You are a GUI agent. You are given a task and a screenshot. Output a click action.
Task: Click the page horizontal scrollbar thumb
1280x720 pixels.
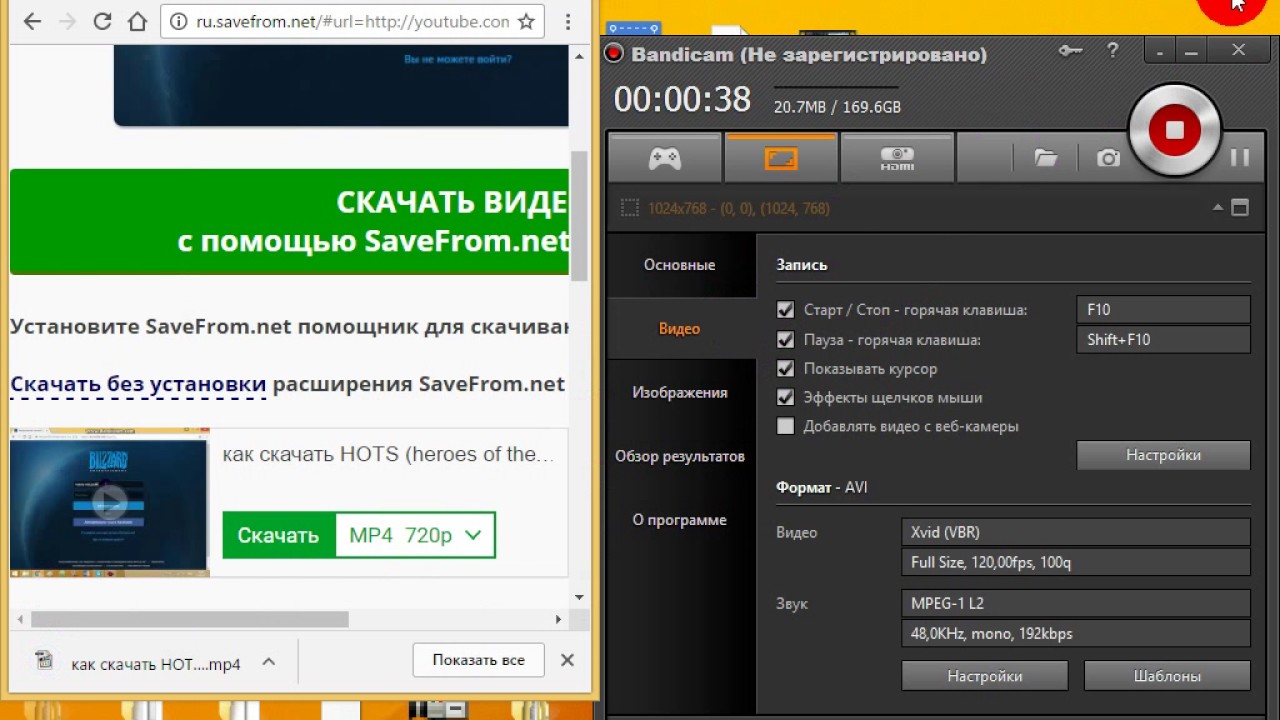pyautogui.click(x=189, y=619)
